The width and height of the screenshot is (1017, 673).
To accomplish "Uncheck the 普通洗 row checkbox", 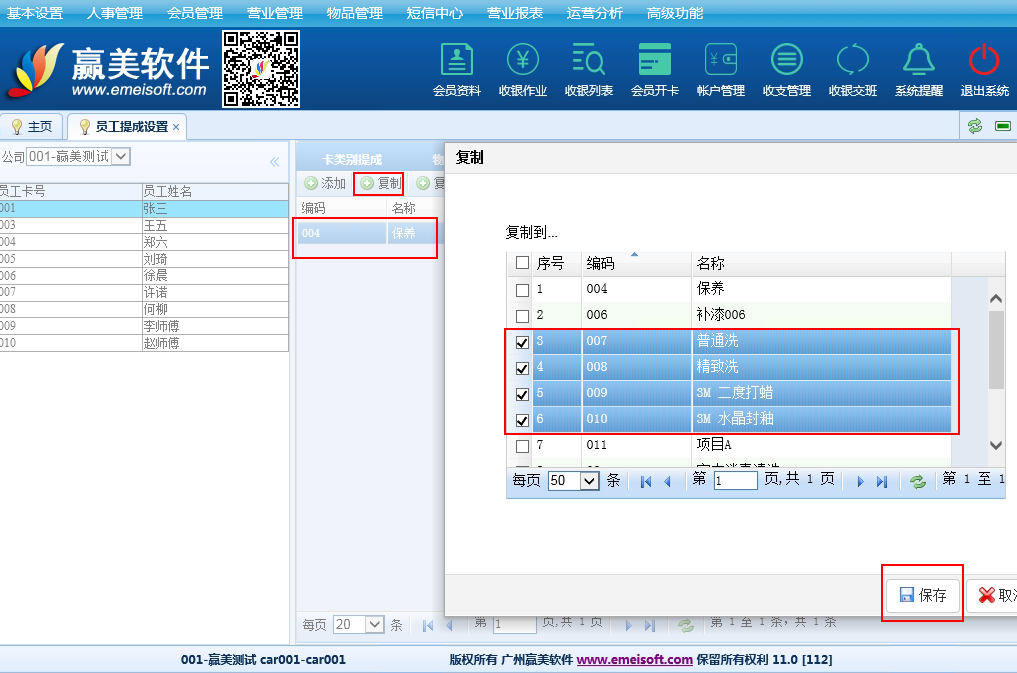I will (522, 342).
